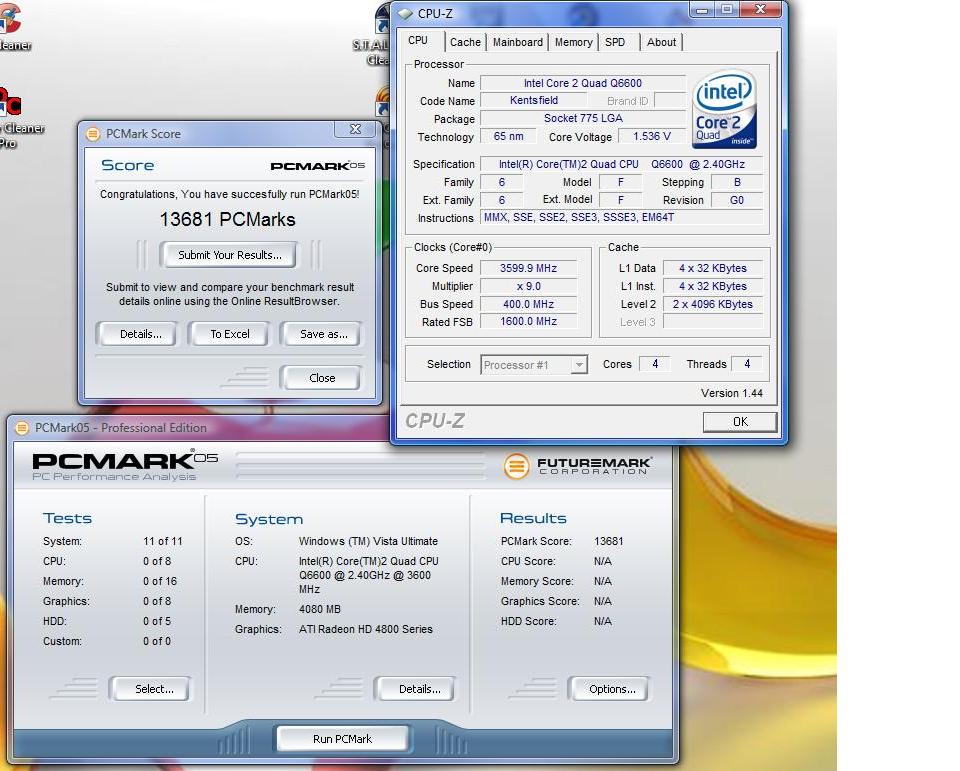This screenshot has height=771, width=960.
Task: Click the PCMark05 Professional Edition title icon
Action: [21, 428]
